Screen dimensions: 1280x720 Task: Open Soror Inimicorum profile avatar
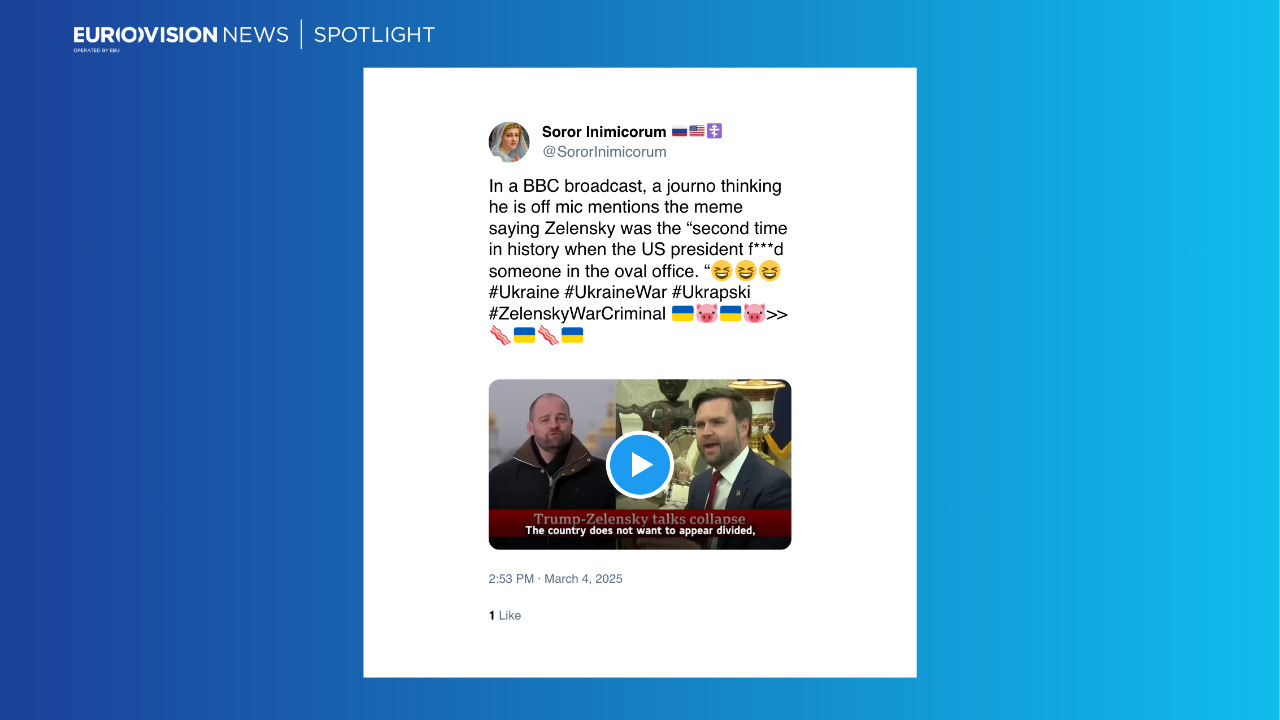(x=509, y=142)
